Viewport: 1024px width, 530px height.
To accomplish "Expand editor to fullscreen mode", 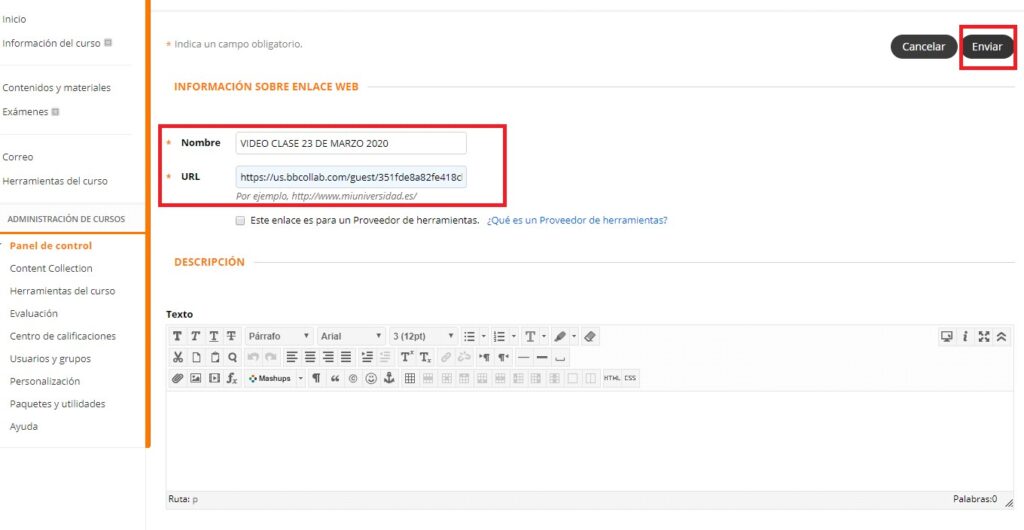I will coord(984,337).
